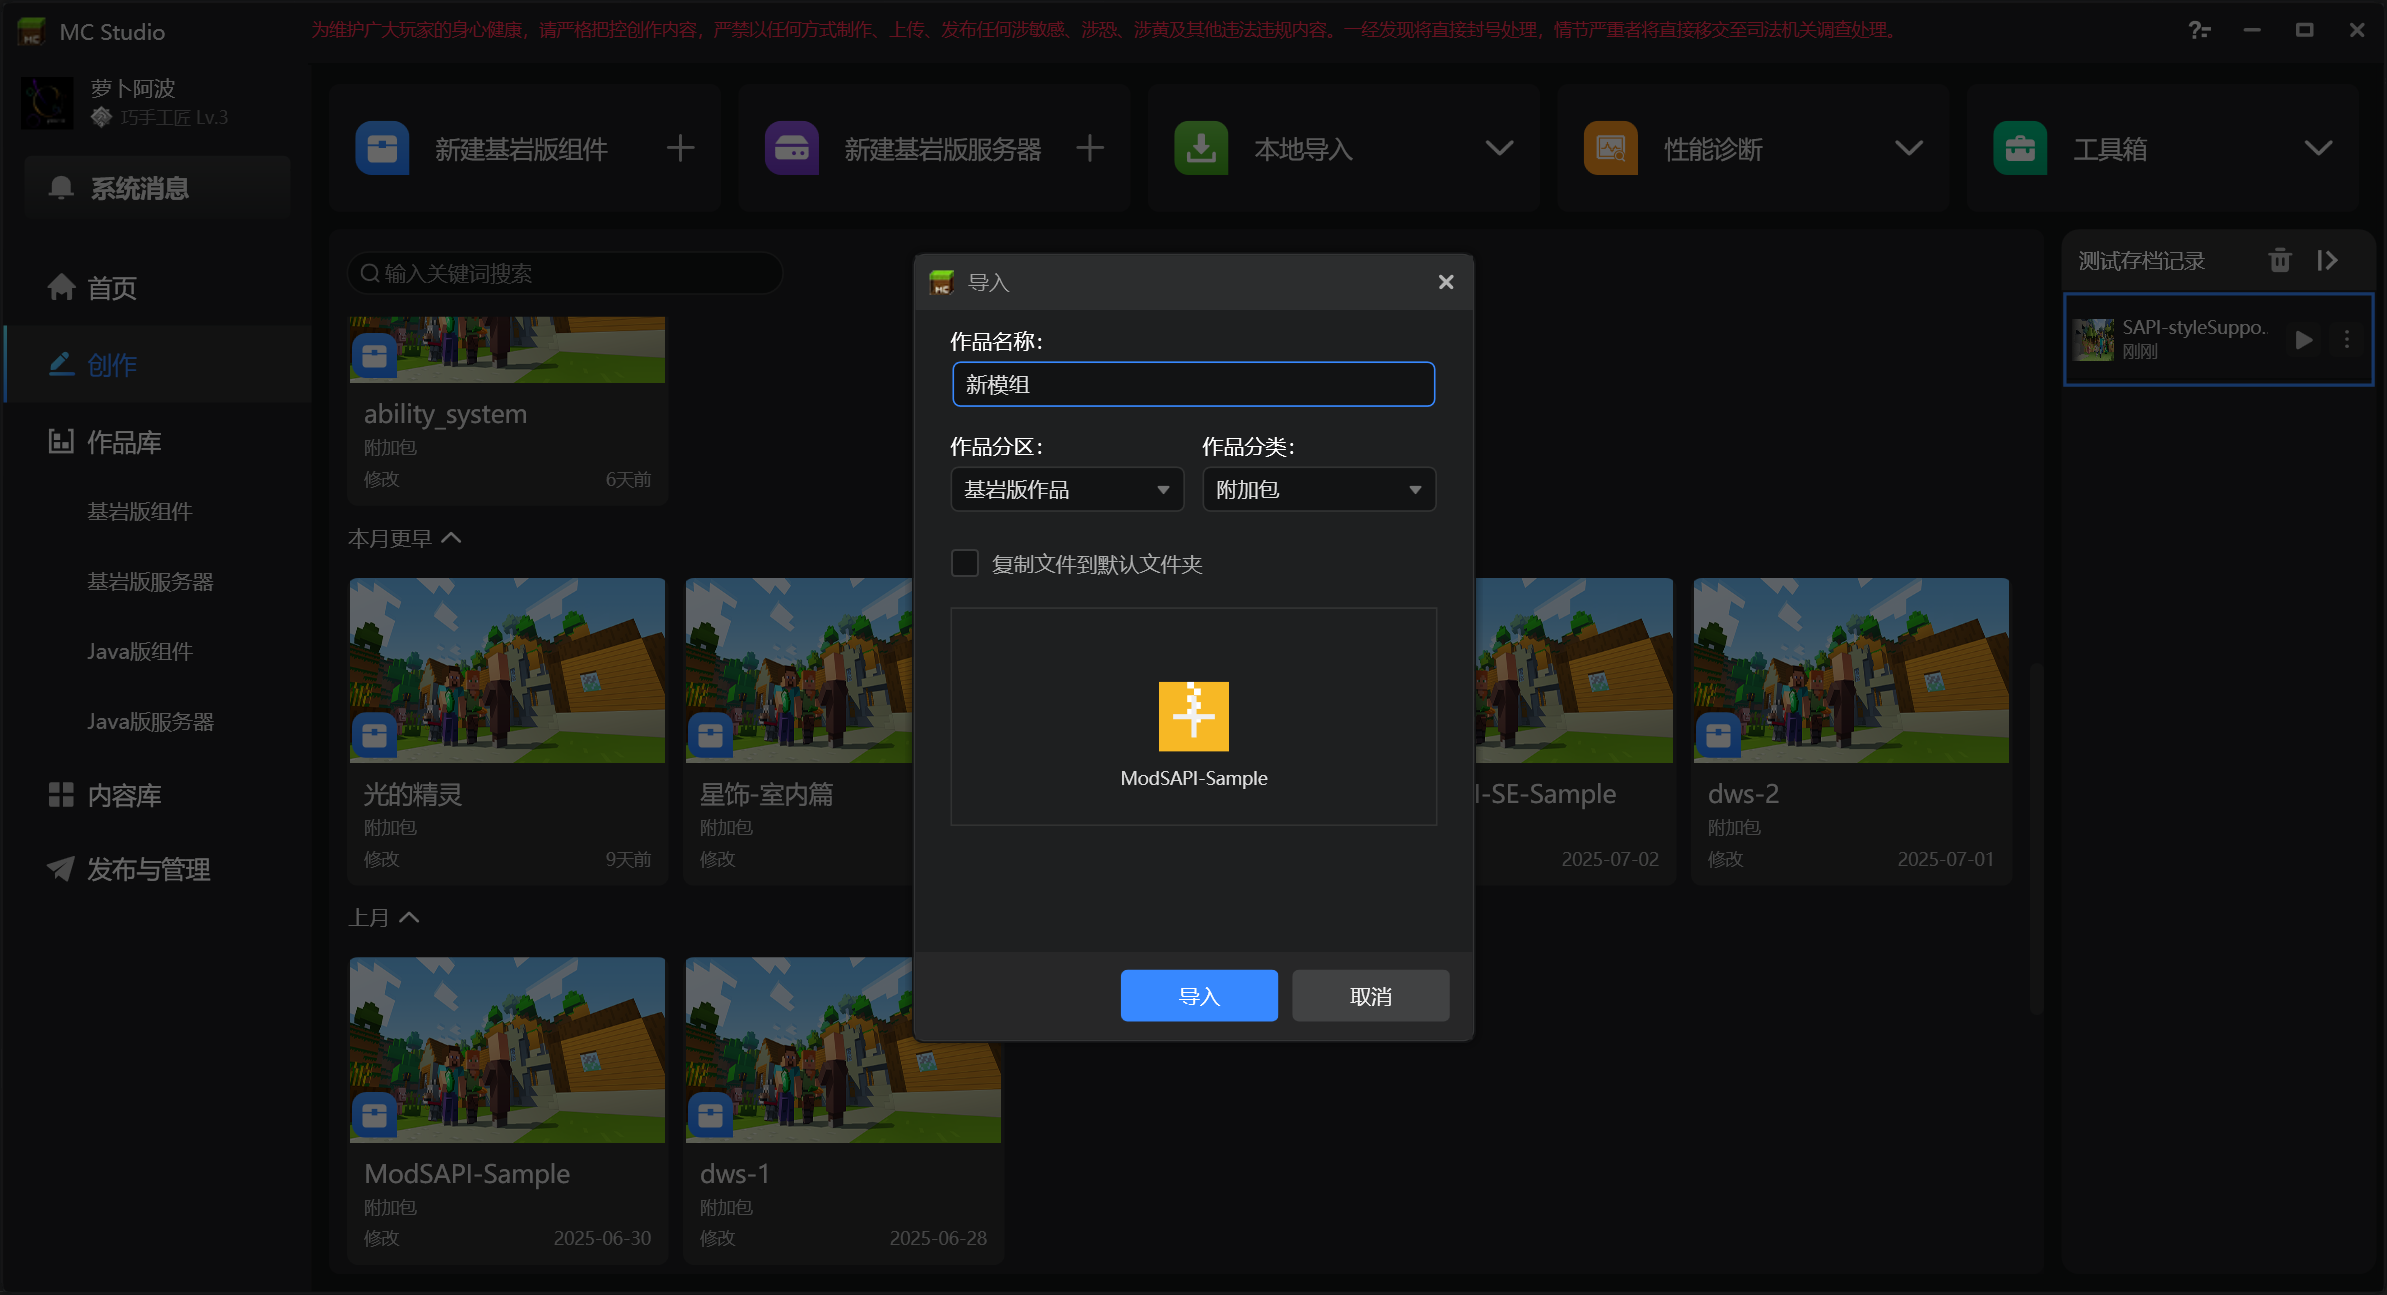Viewport: 2387px width, 1295px height.
Task: Open the 作品分区 dropdown
Action: click(x=1066, y=489)
